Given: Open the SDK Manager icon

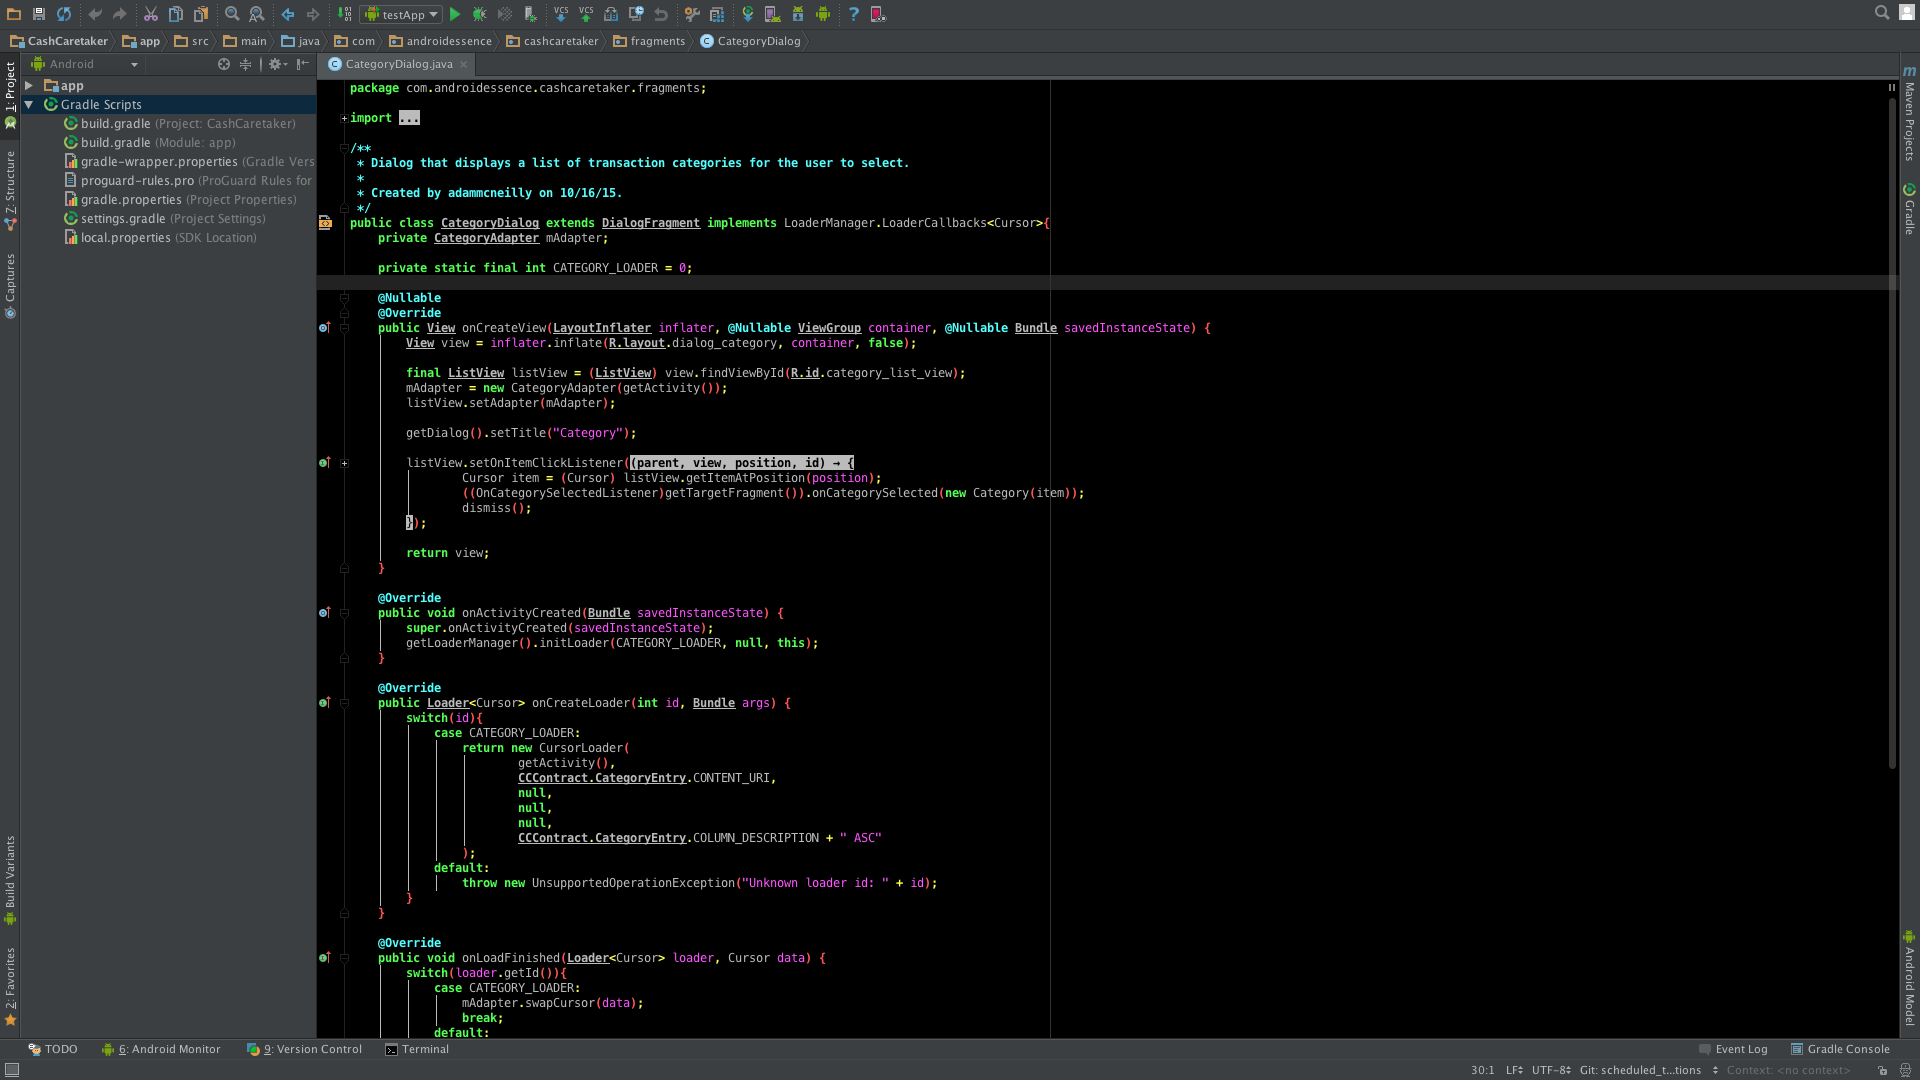Looking at the screenshot, I should tap(798, 14).
